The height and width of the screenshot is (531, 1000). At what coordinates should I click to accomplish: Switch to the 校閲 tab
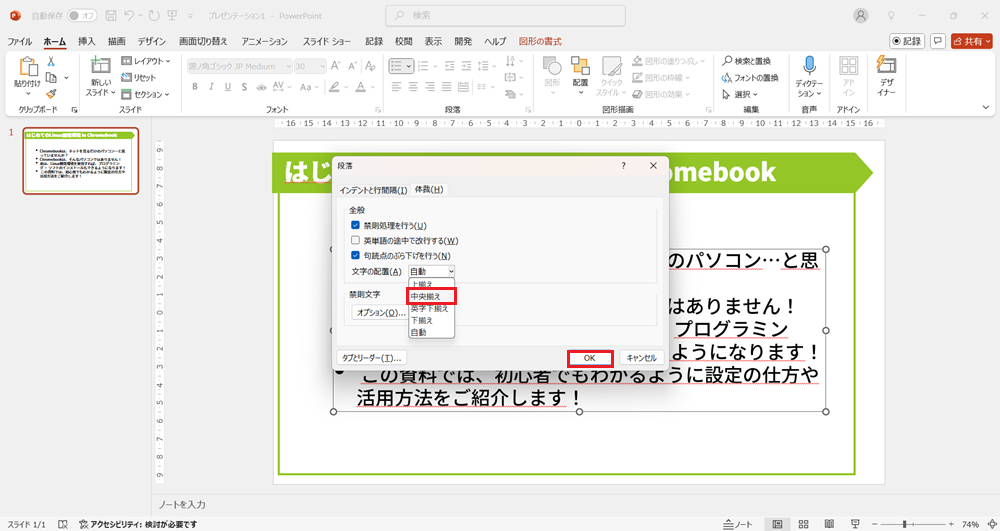tap(404, 41)
